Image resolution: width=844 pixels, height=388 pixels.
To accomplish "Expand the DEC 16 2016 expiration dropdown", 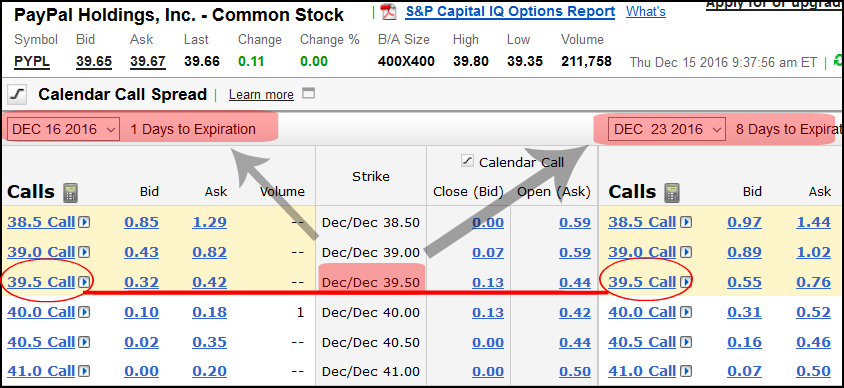I will pyautogui.click(x=64, y=129).
